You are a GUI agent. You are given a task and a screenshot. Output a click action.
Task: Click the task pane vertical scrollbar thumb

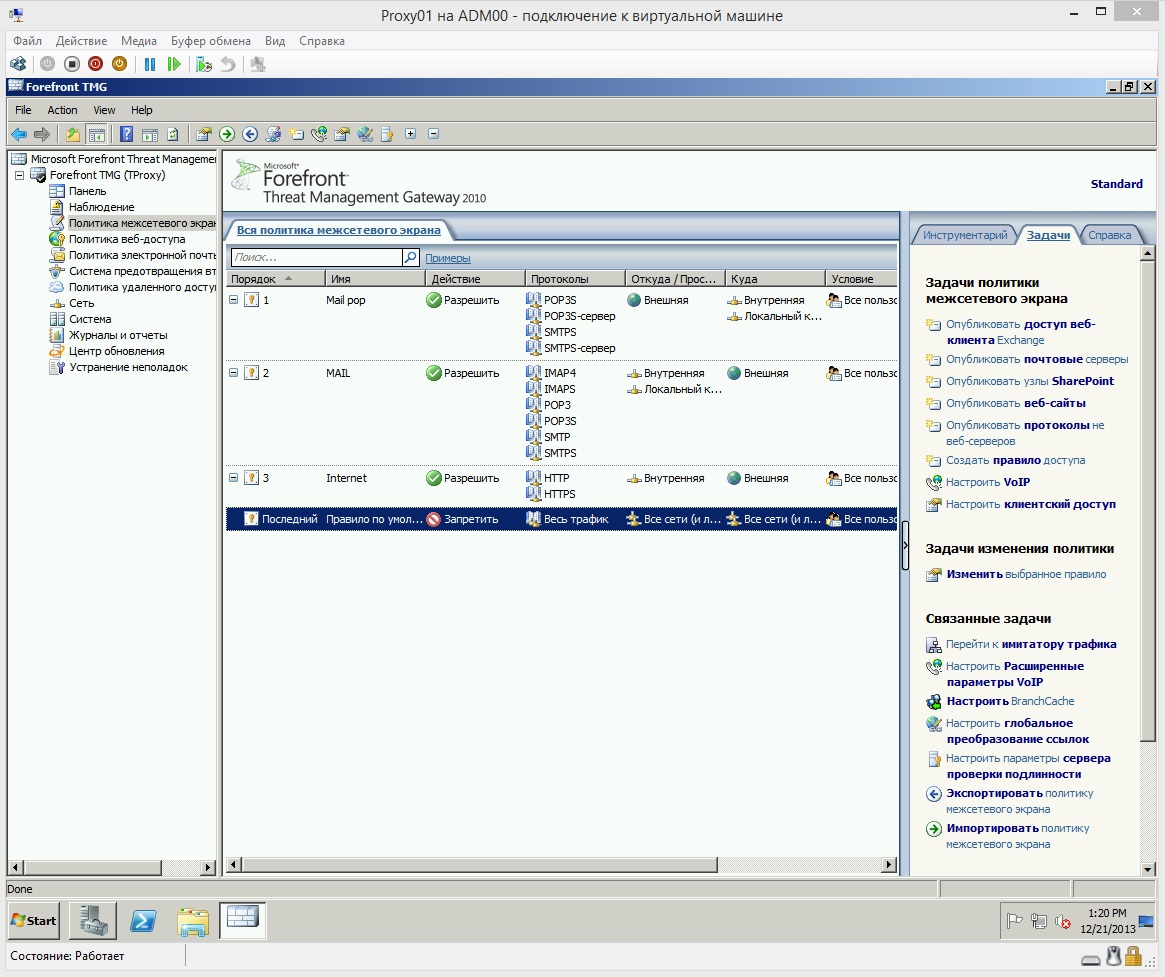coord(1147,500)
